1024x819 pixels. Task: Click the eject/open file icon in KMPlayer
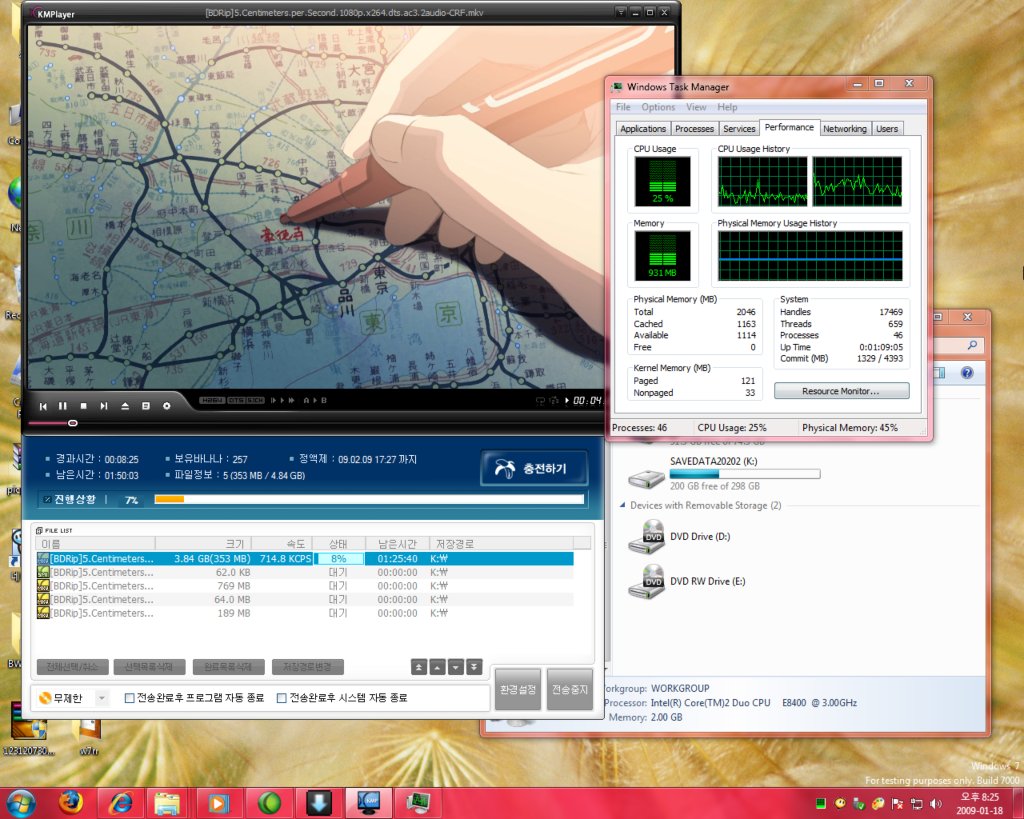pyautogui.click(x=125, y=406)
